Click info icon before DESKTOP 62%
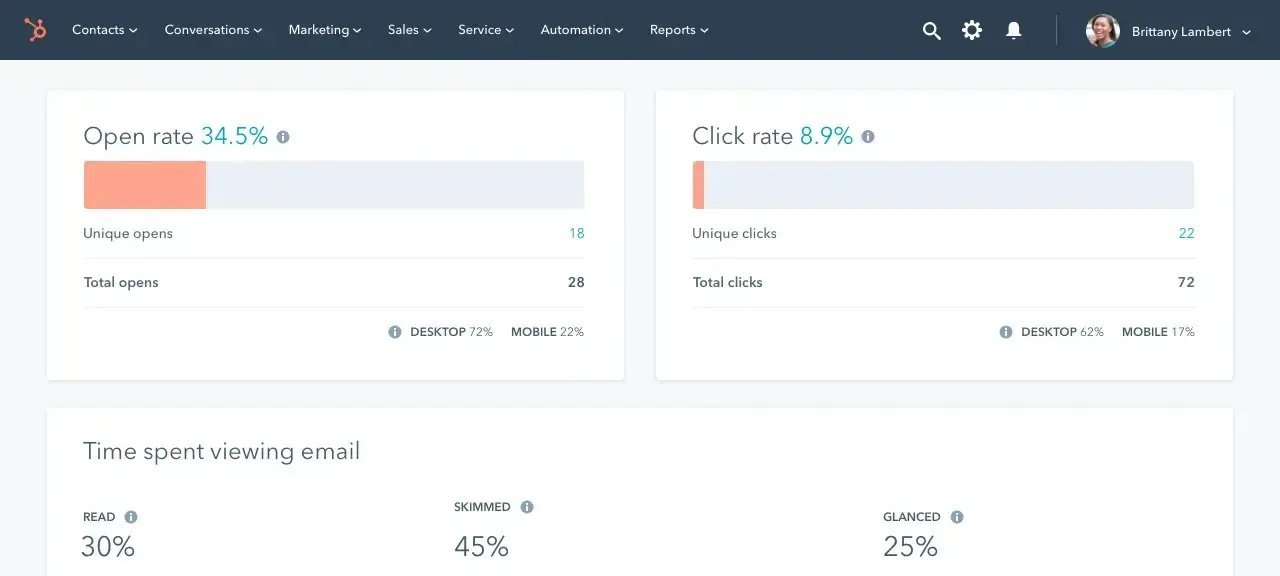 click(1006, 332)
